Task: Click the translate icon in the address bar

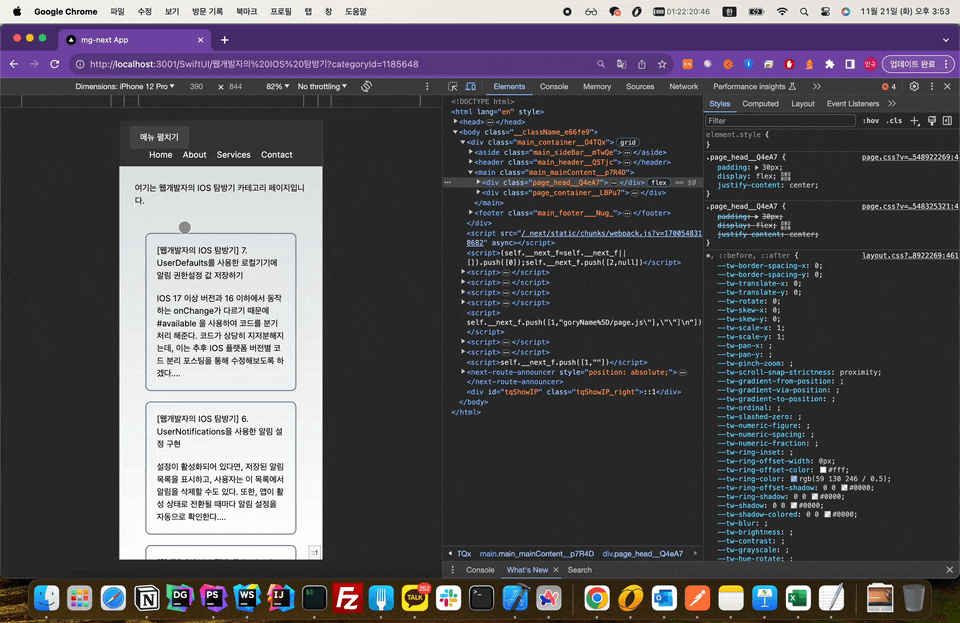Action: click(621, 64)
